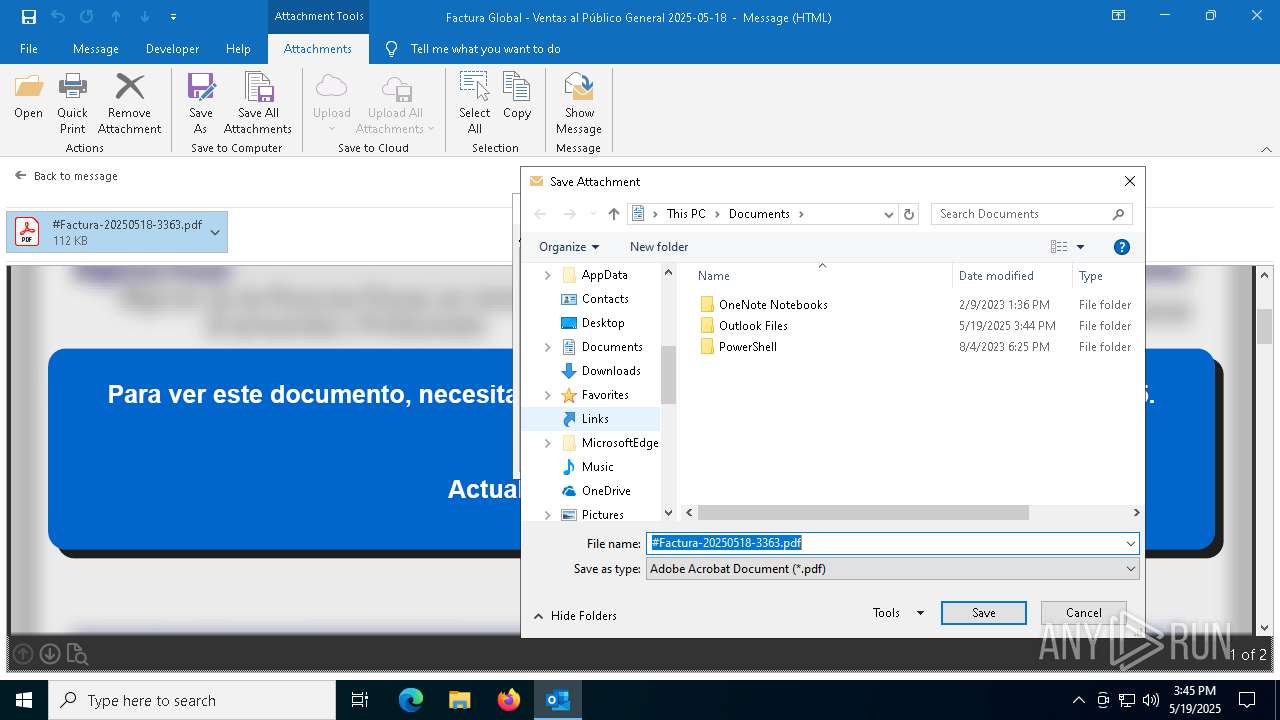Open the Windows Start menu
The width and height of the screenshot is (1280, 720).
click(24, 700)
